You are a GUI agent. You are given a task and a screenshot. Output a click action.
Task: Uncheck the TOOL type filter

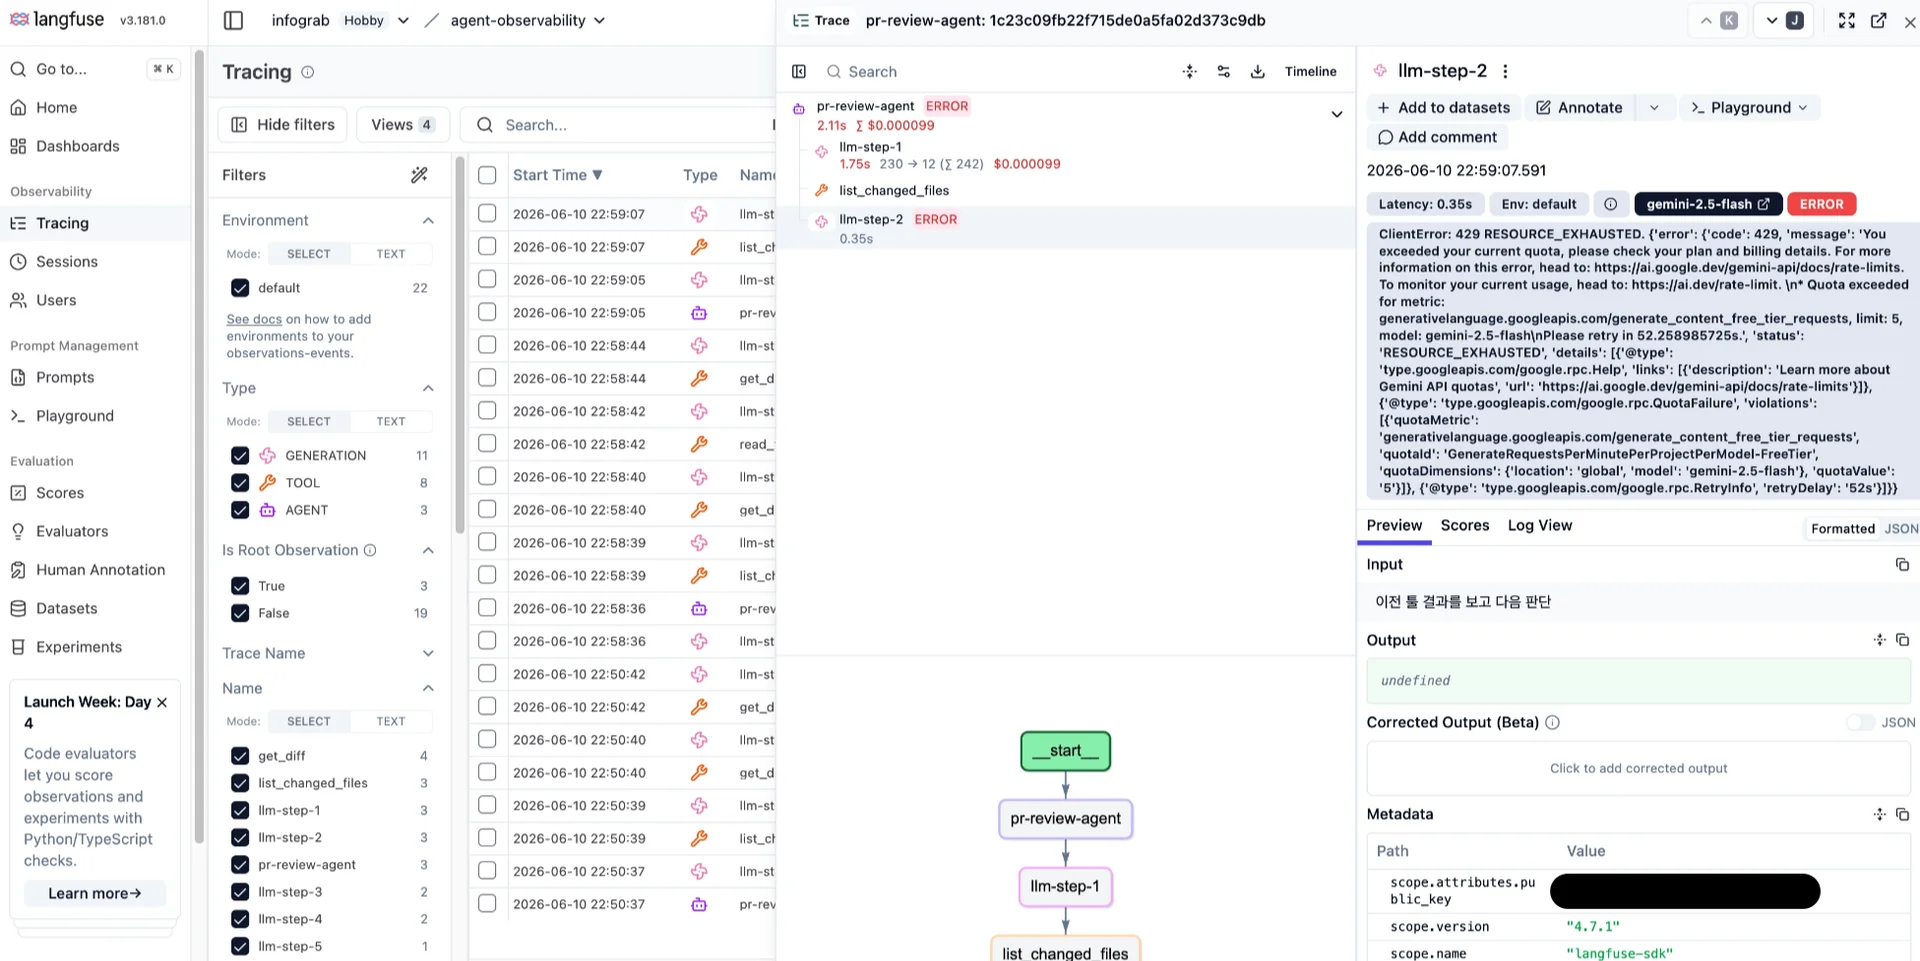240,483
